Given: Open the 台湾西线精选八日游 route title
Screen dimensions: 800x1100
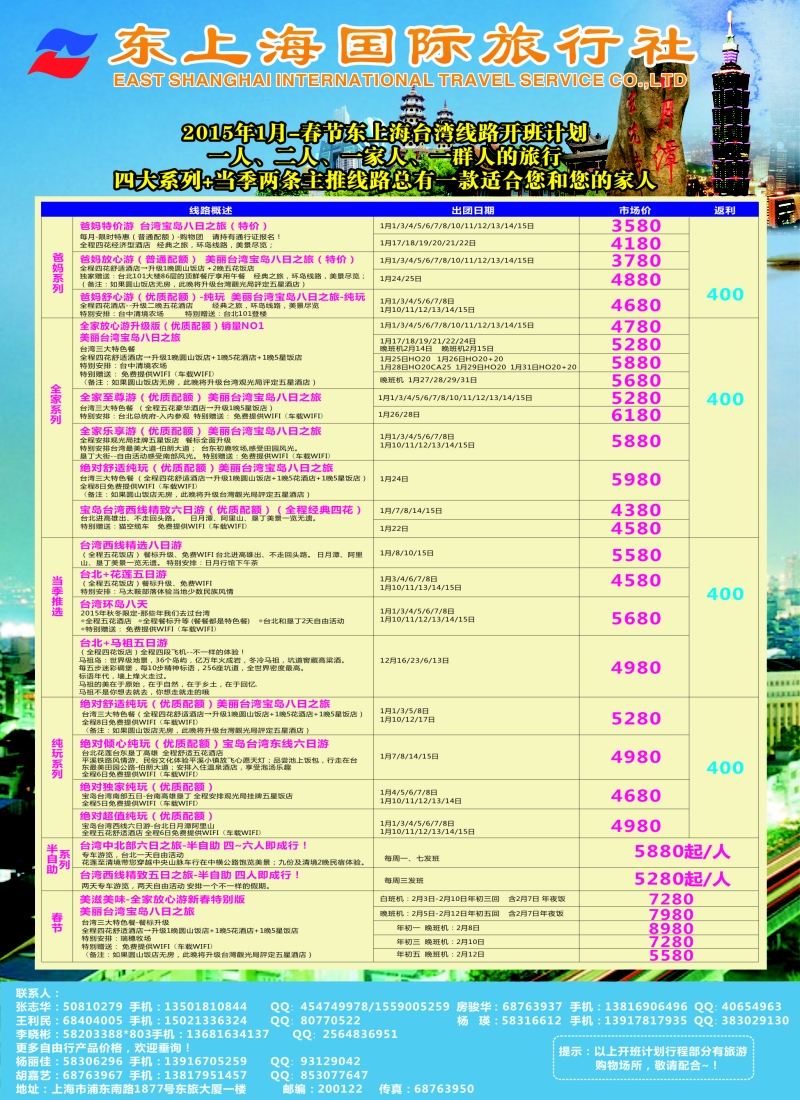Looking at the screenshot, I should pos(131,545).
